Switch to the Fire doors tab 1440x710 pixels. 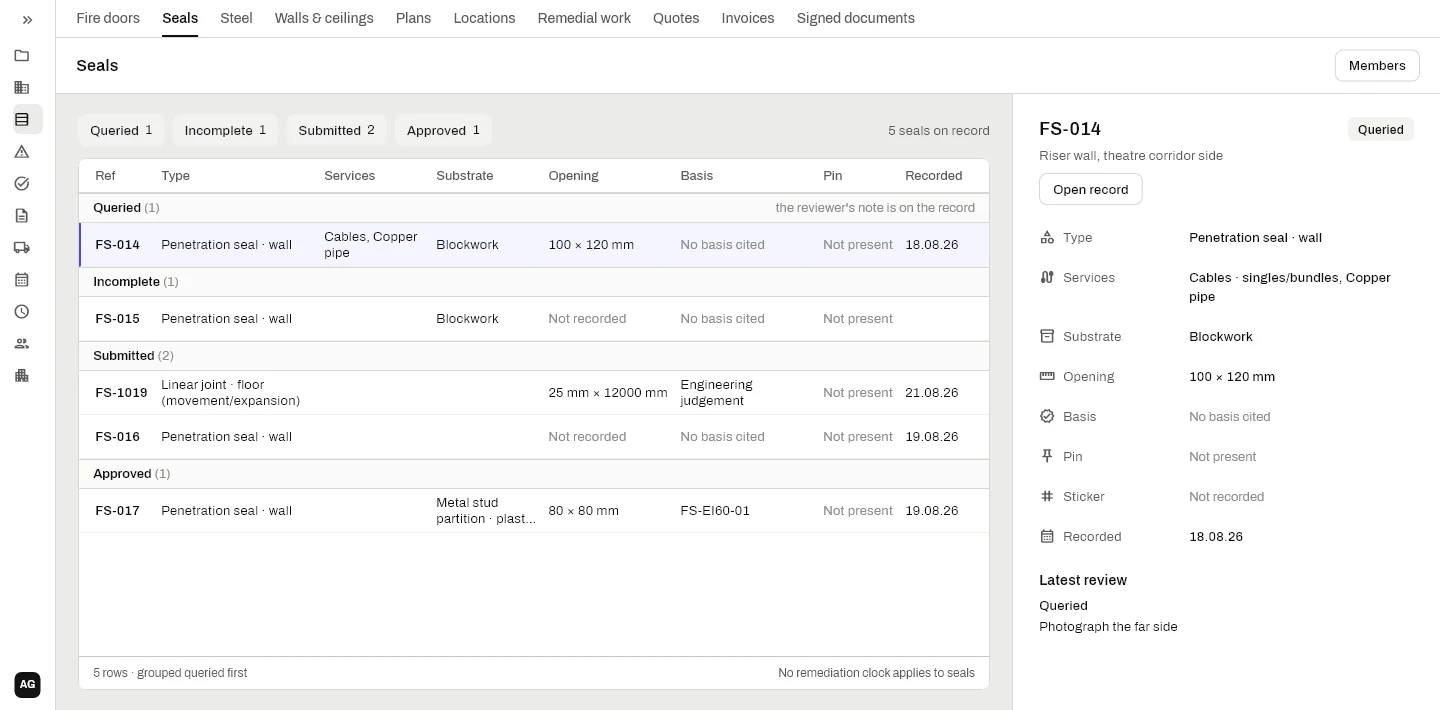click(x=108, y=18)
